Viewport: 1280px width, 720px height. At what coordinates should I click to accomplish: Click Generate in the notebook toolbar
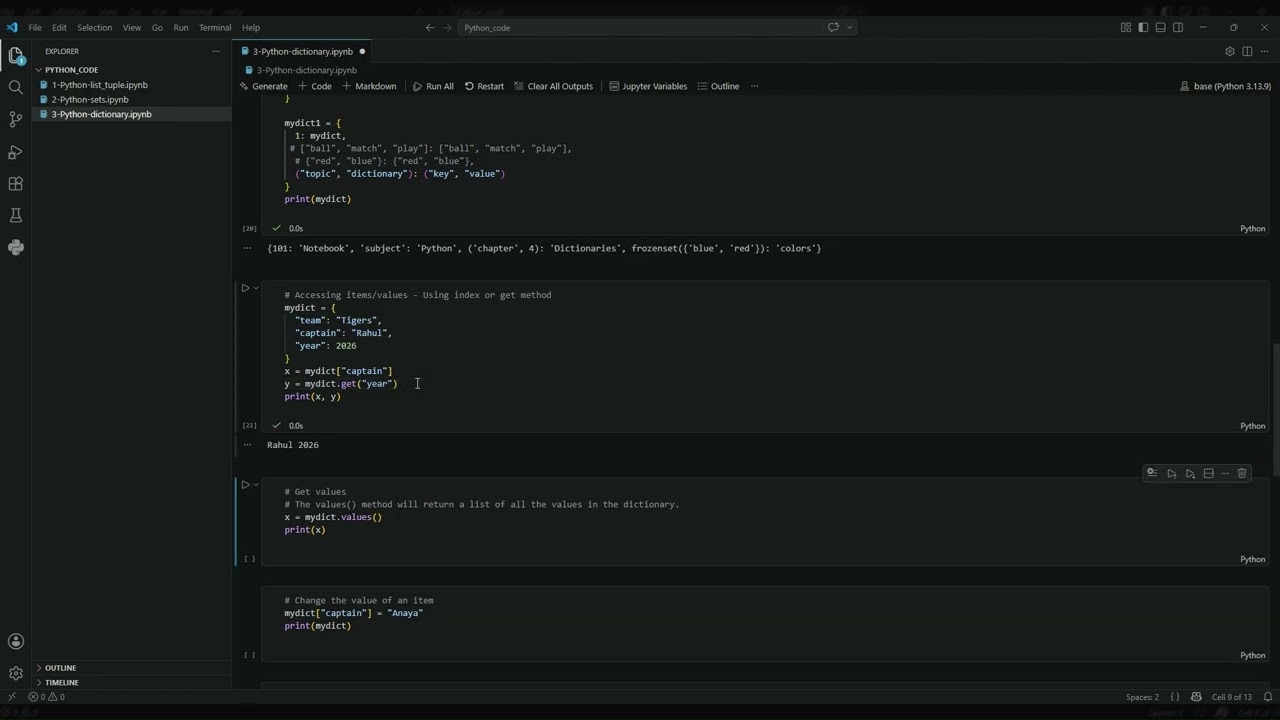(264, 86)
